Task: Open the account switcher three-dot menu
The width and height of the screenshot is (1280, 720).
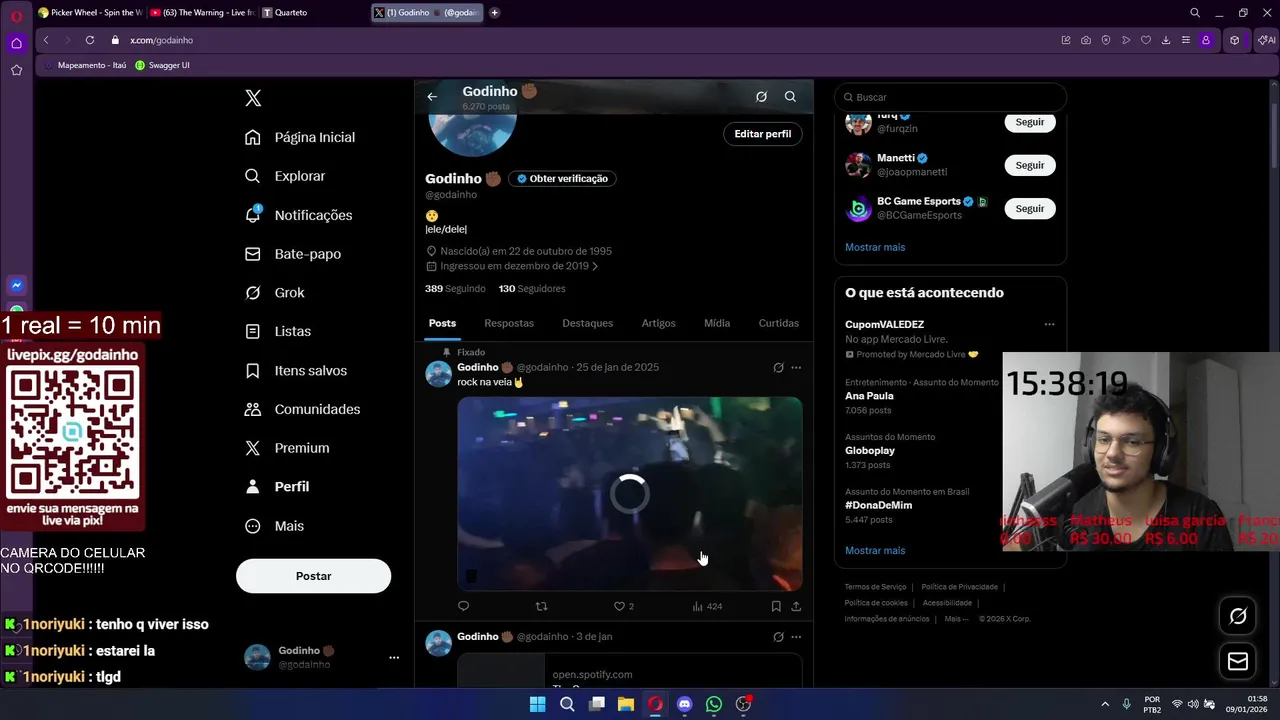Action: coord(394,658)
